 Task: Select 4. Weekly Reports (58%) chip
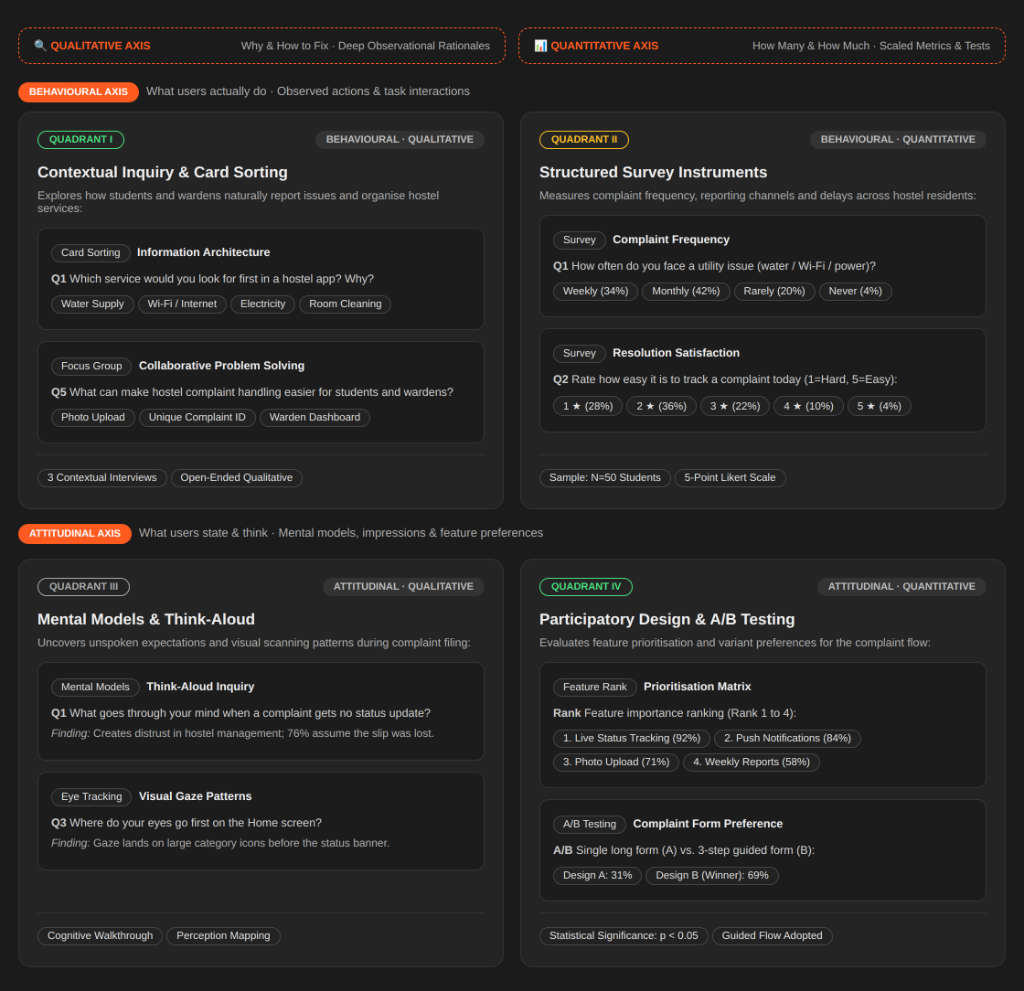point(752,762)
